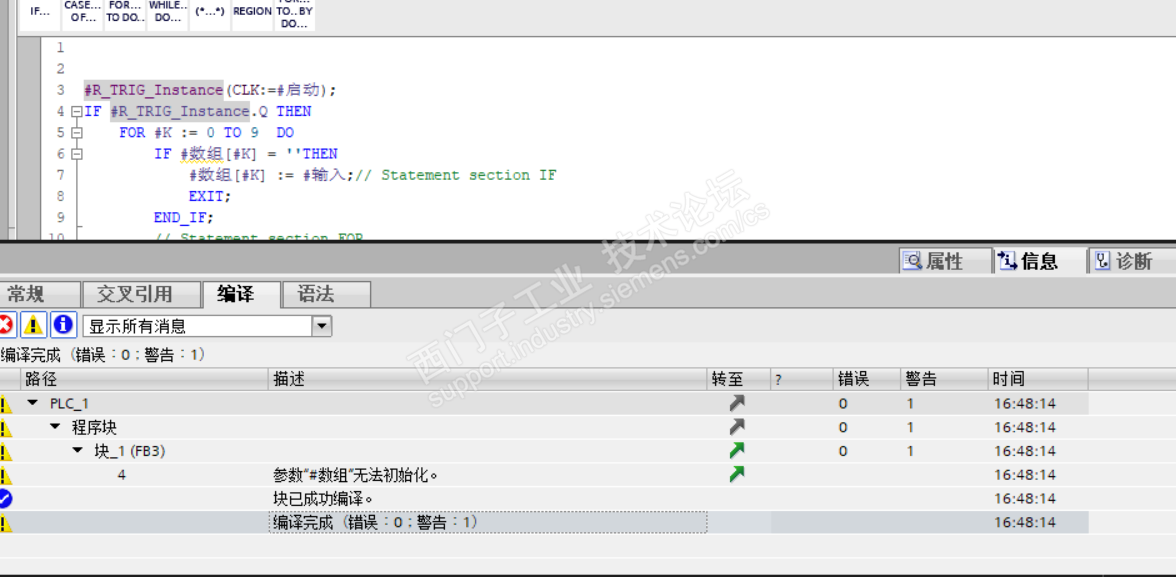
Task: Insert a FOR TO DO loop template
Action: [125, 13]
